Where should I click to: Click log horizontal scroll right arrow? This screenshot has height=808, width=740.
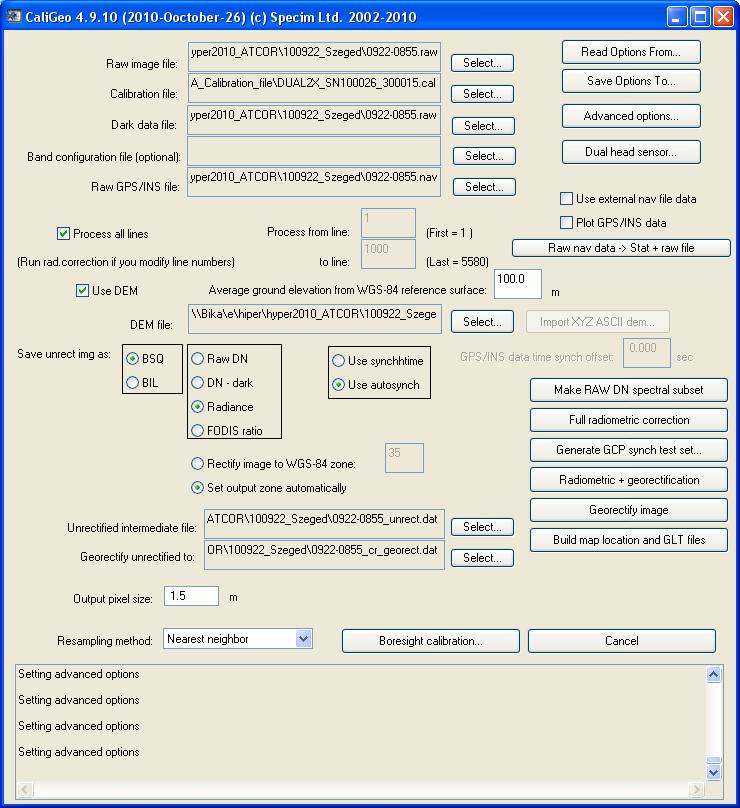pos(697,789)
